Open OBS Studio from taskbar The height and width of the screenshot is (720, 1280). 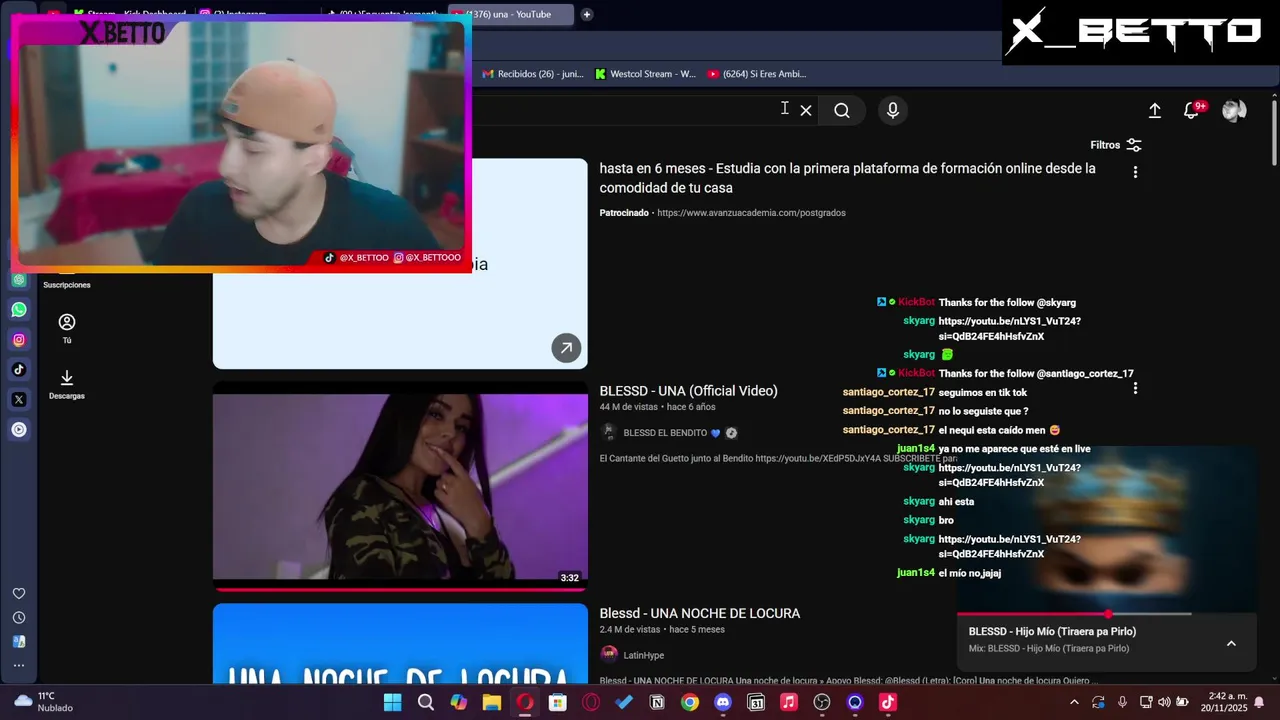pyautogui.click(x=822, y=702)
